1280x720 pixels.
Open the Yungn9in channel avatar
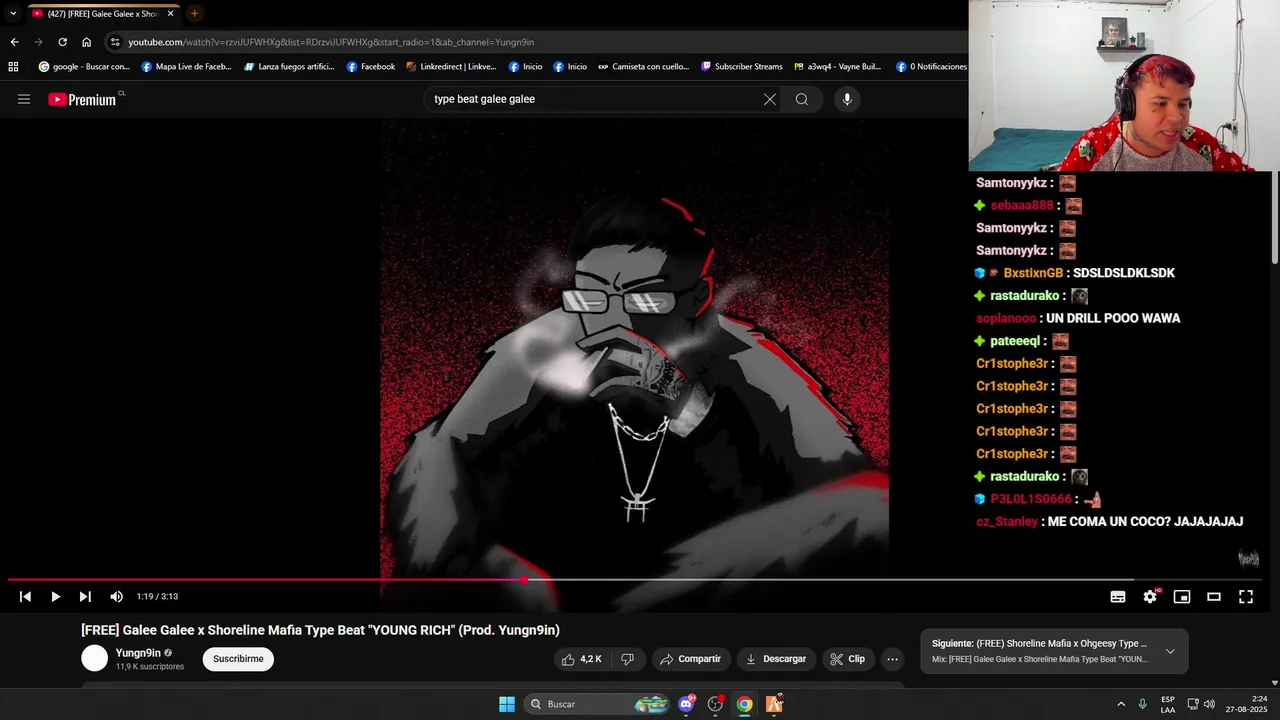[94, 658]
